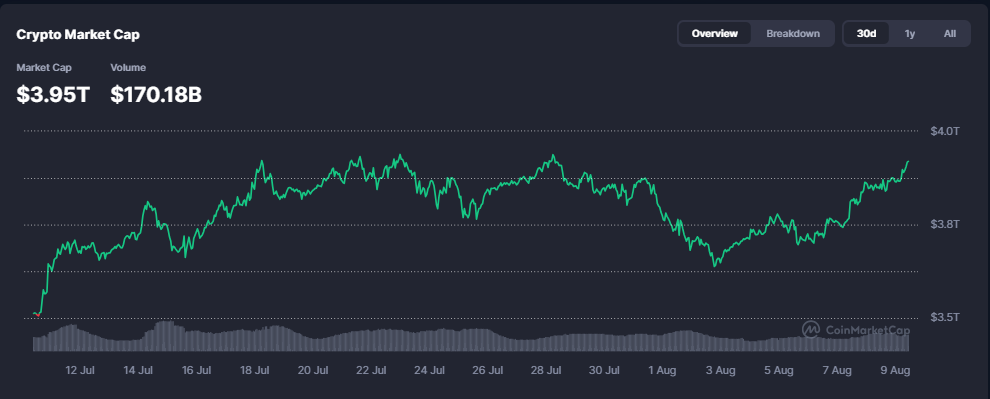Click the 20 Jul date label
This screenshot has width=990, height=399.
coord(313,371)
